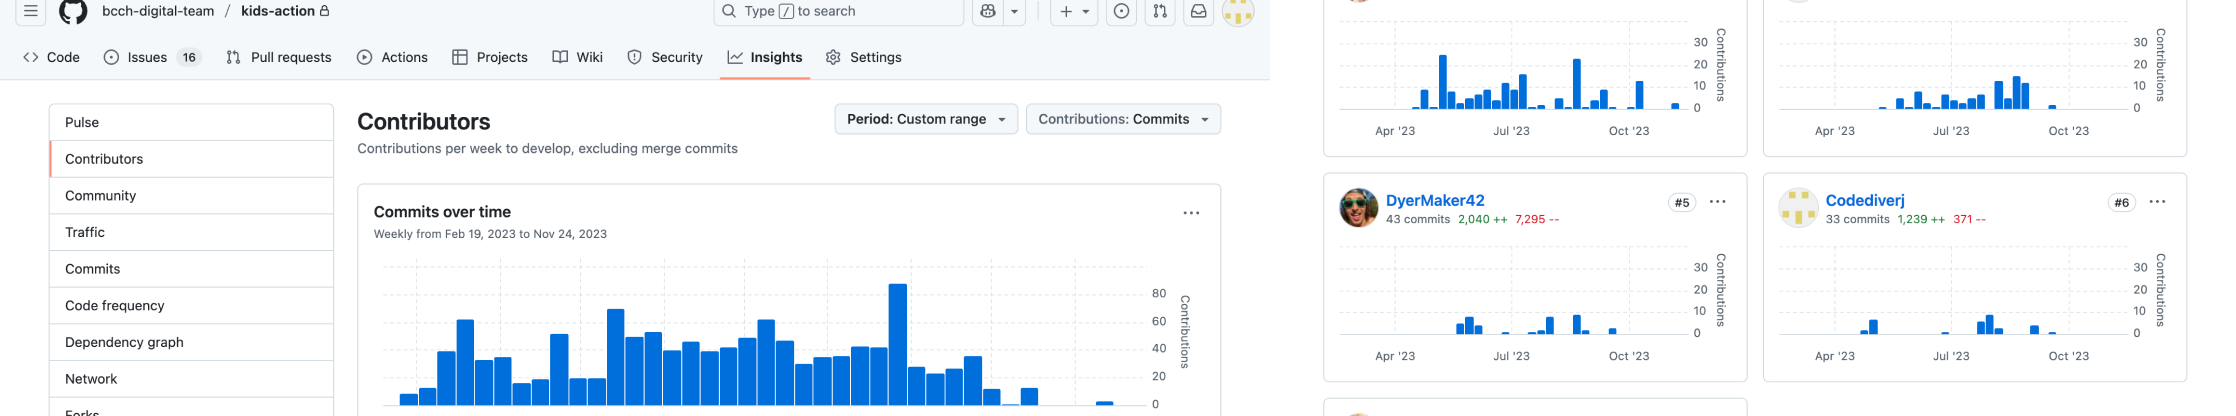This screenshot has height=416, width=2236.
Task: Select Contributors in the insights sidebar
Action: click(191, 159)
